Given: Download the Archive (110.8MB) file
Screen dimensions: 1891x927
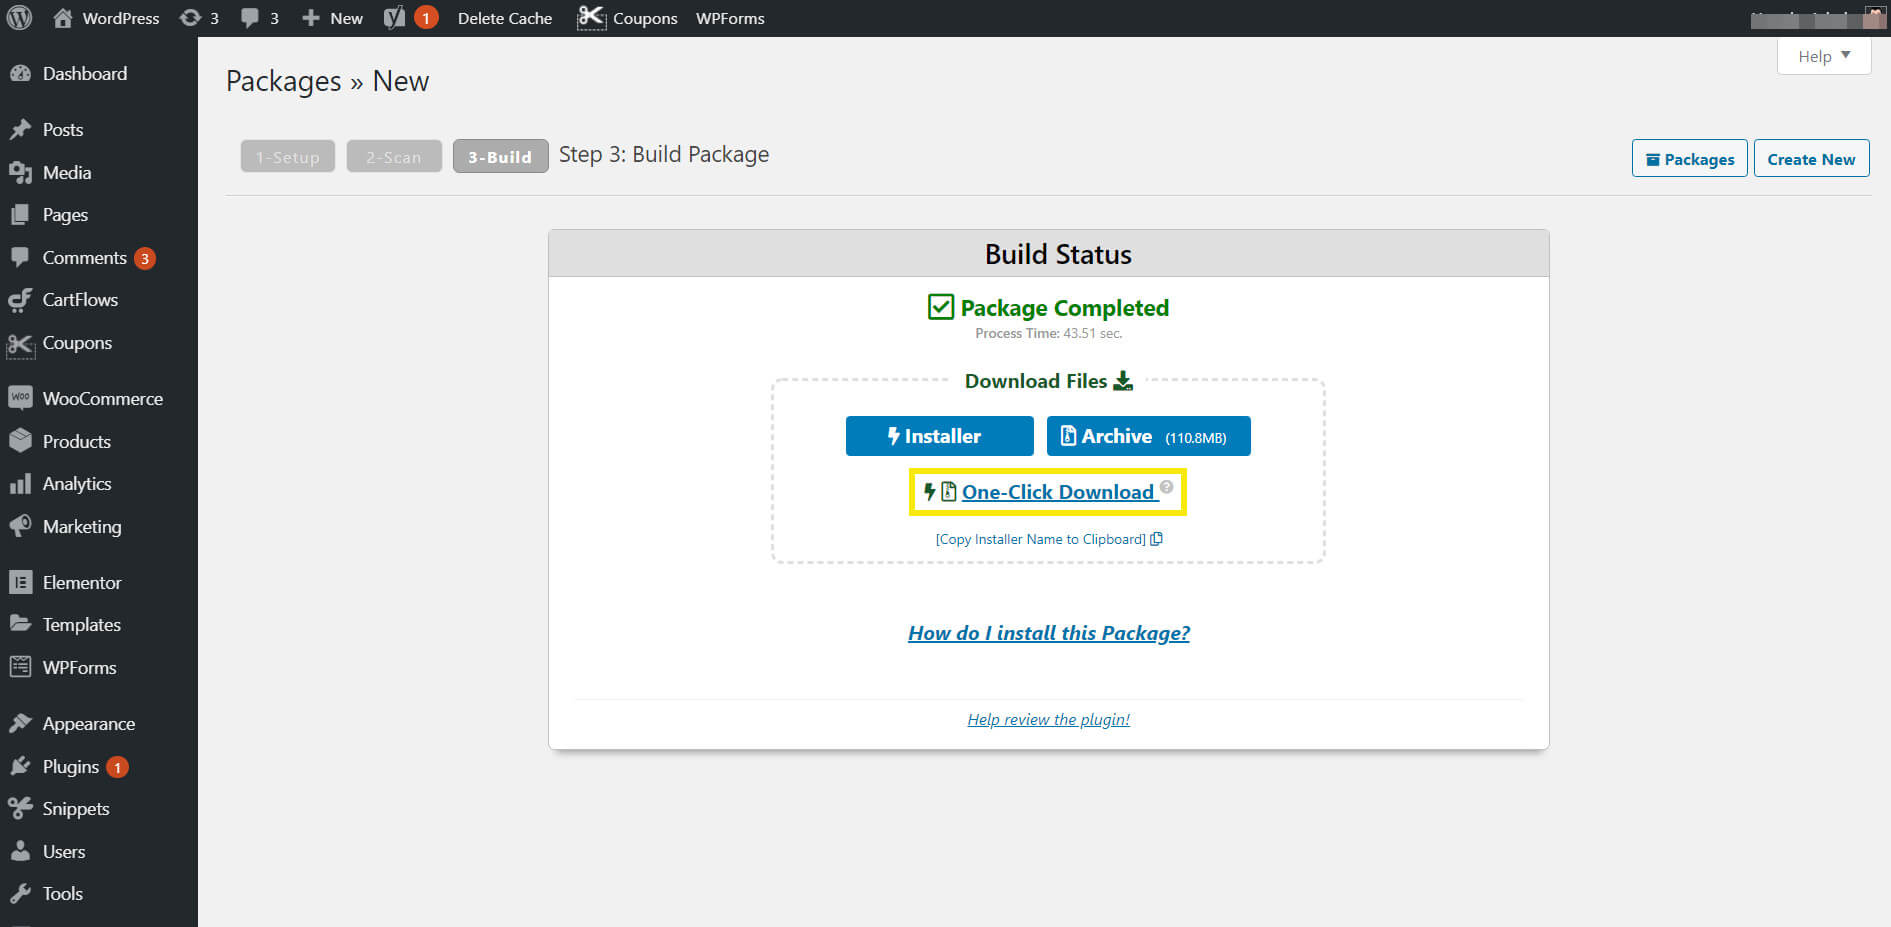Looking at the screenshot, I should pos(1148,436).
